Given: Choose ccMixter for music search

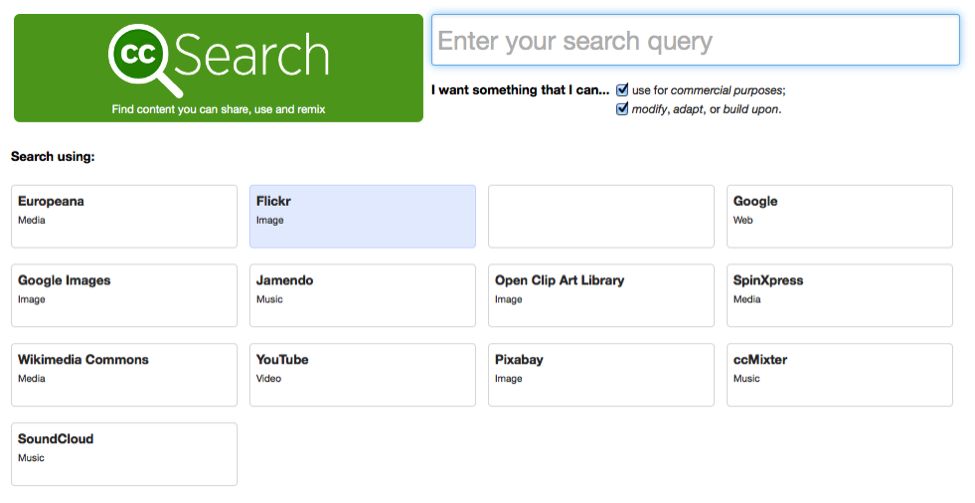Looking at the screenshot, I should 839,374.
